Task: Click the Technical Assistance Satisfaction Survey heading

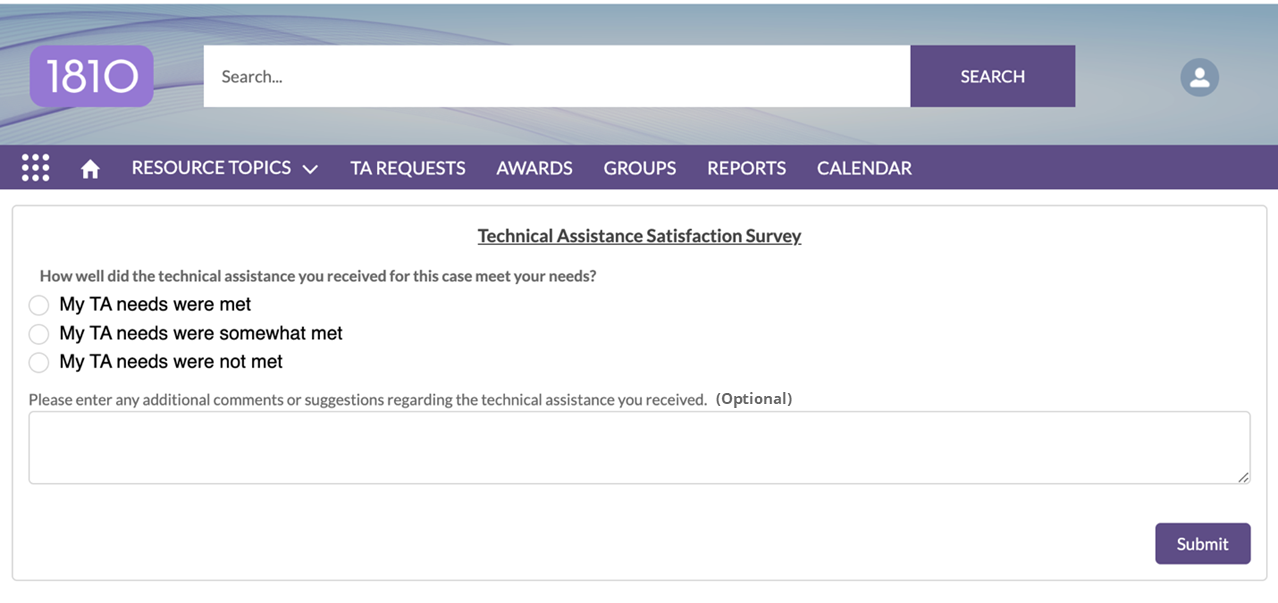Action: pyautogui.click(x=639, y=236)
